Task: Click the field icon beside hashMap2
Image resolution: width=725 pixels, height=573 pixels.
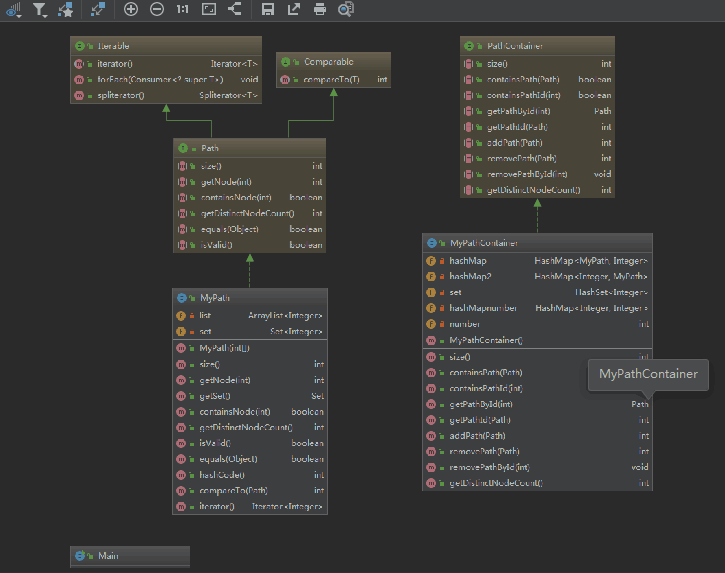Action: [431, 277]
